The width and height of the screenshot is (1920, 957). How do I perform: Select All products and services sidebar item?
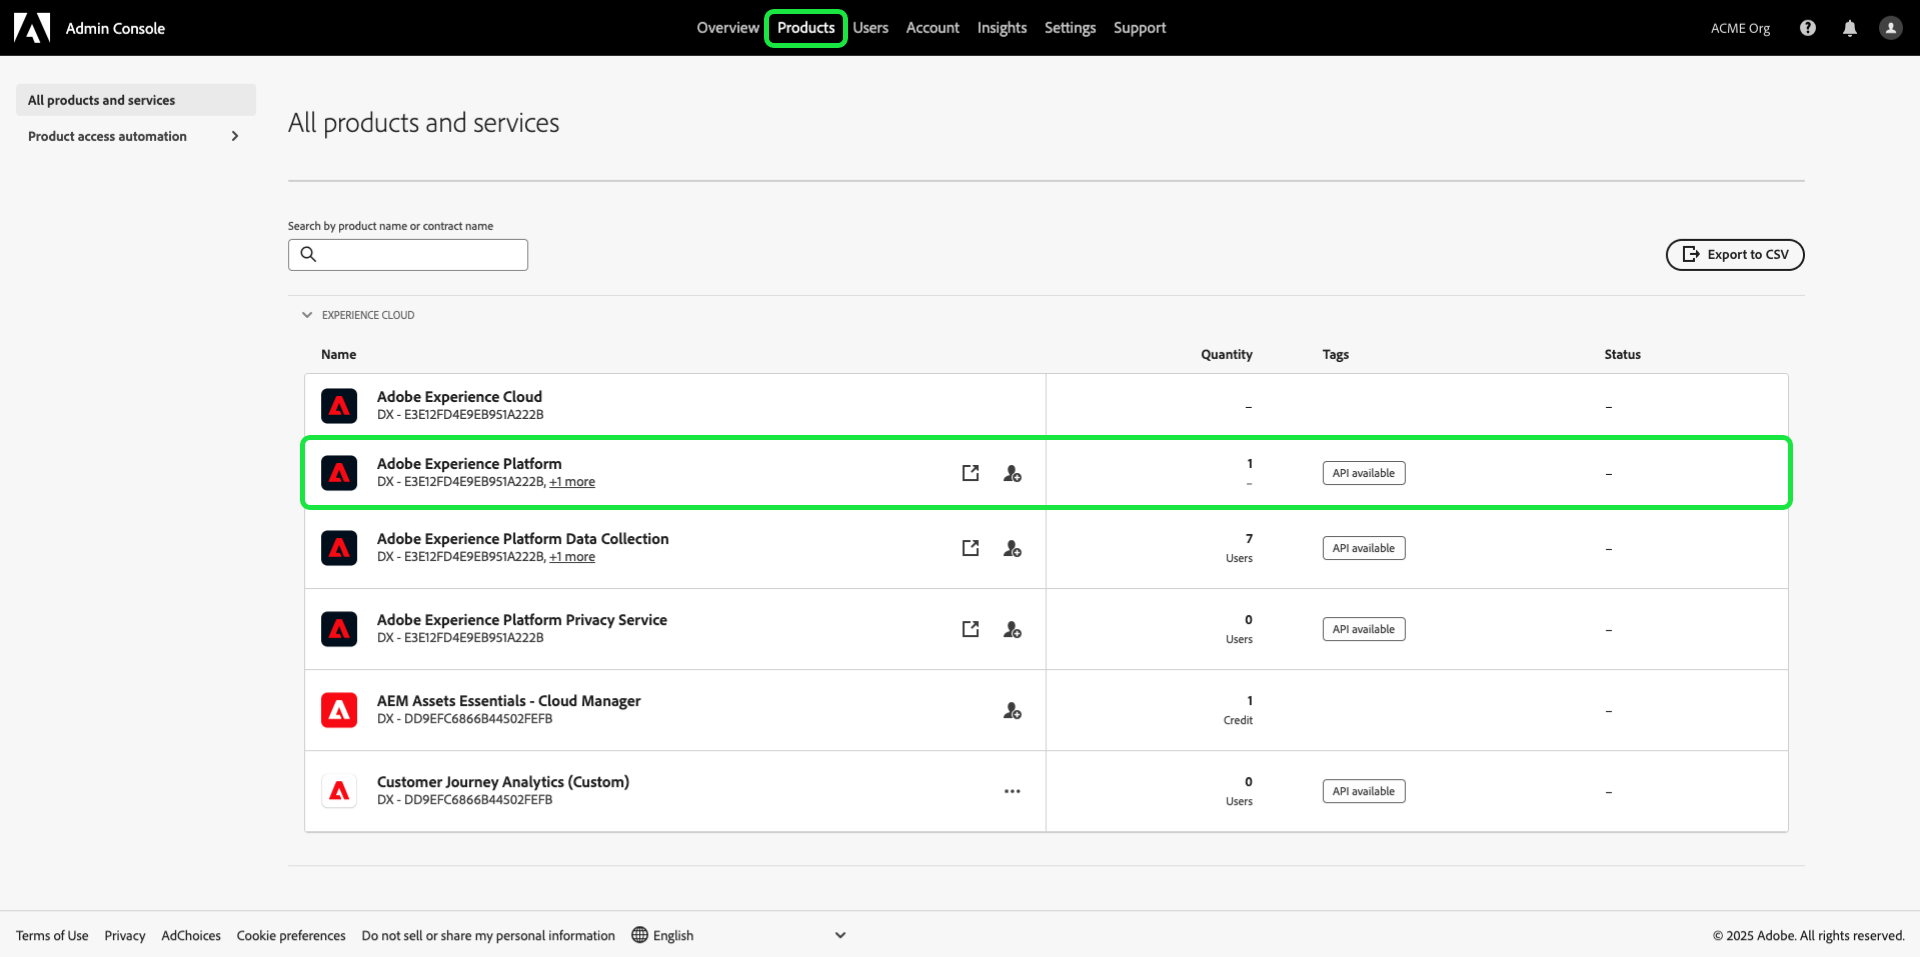pos(136,100)
